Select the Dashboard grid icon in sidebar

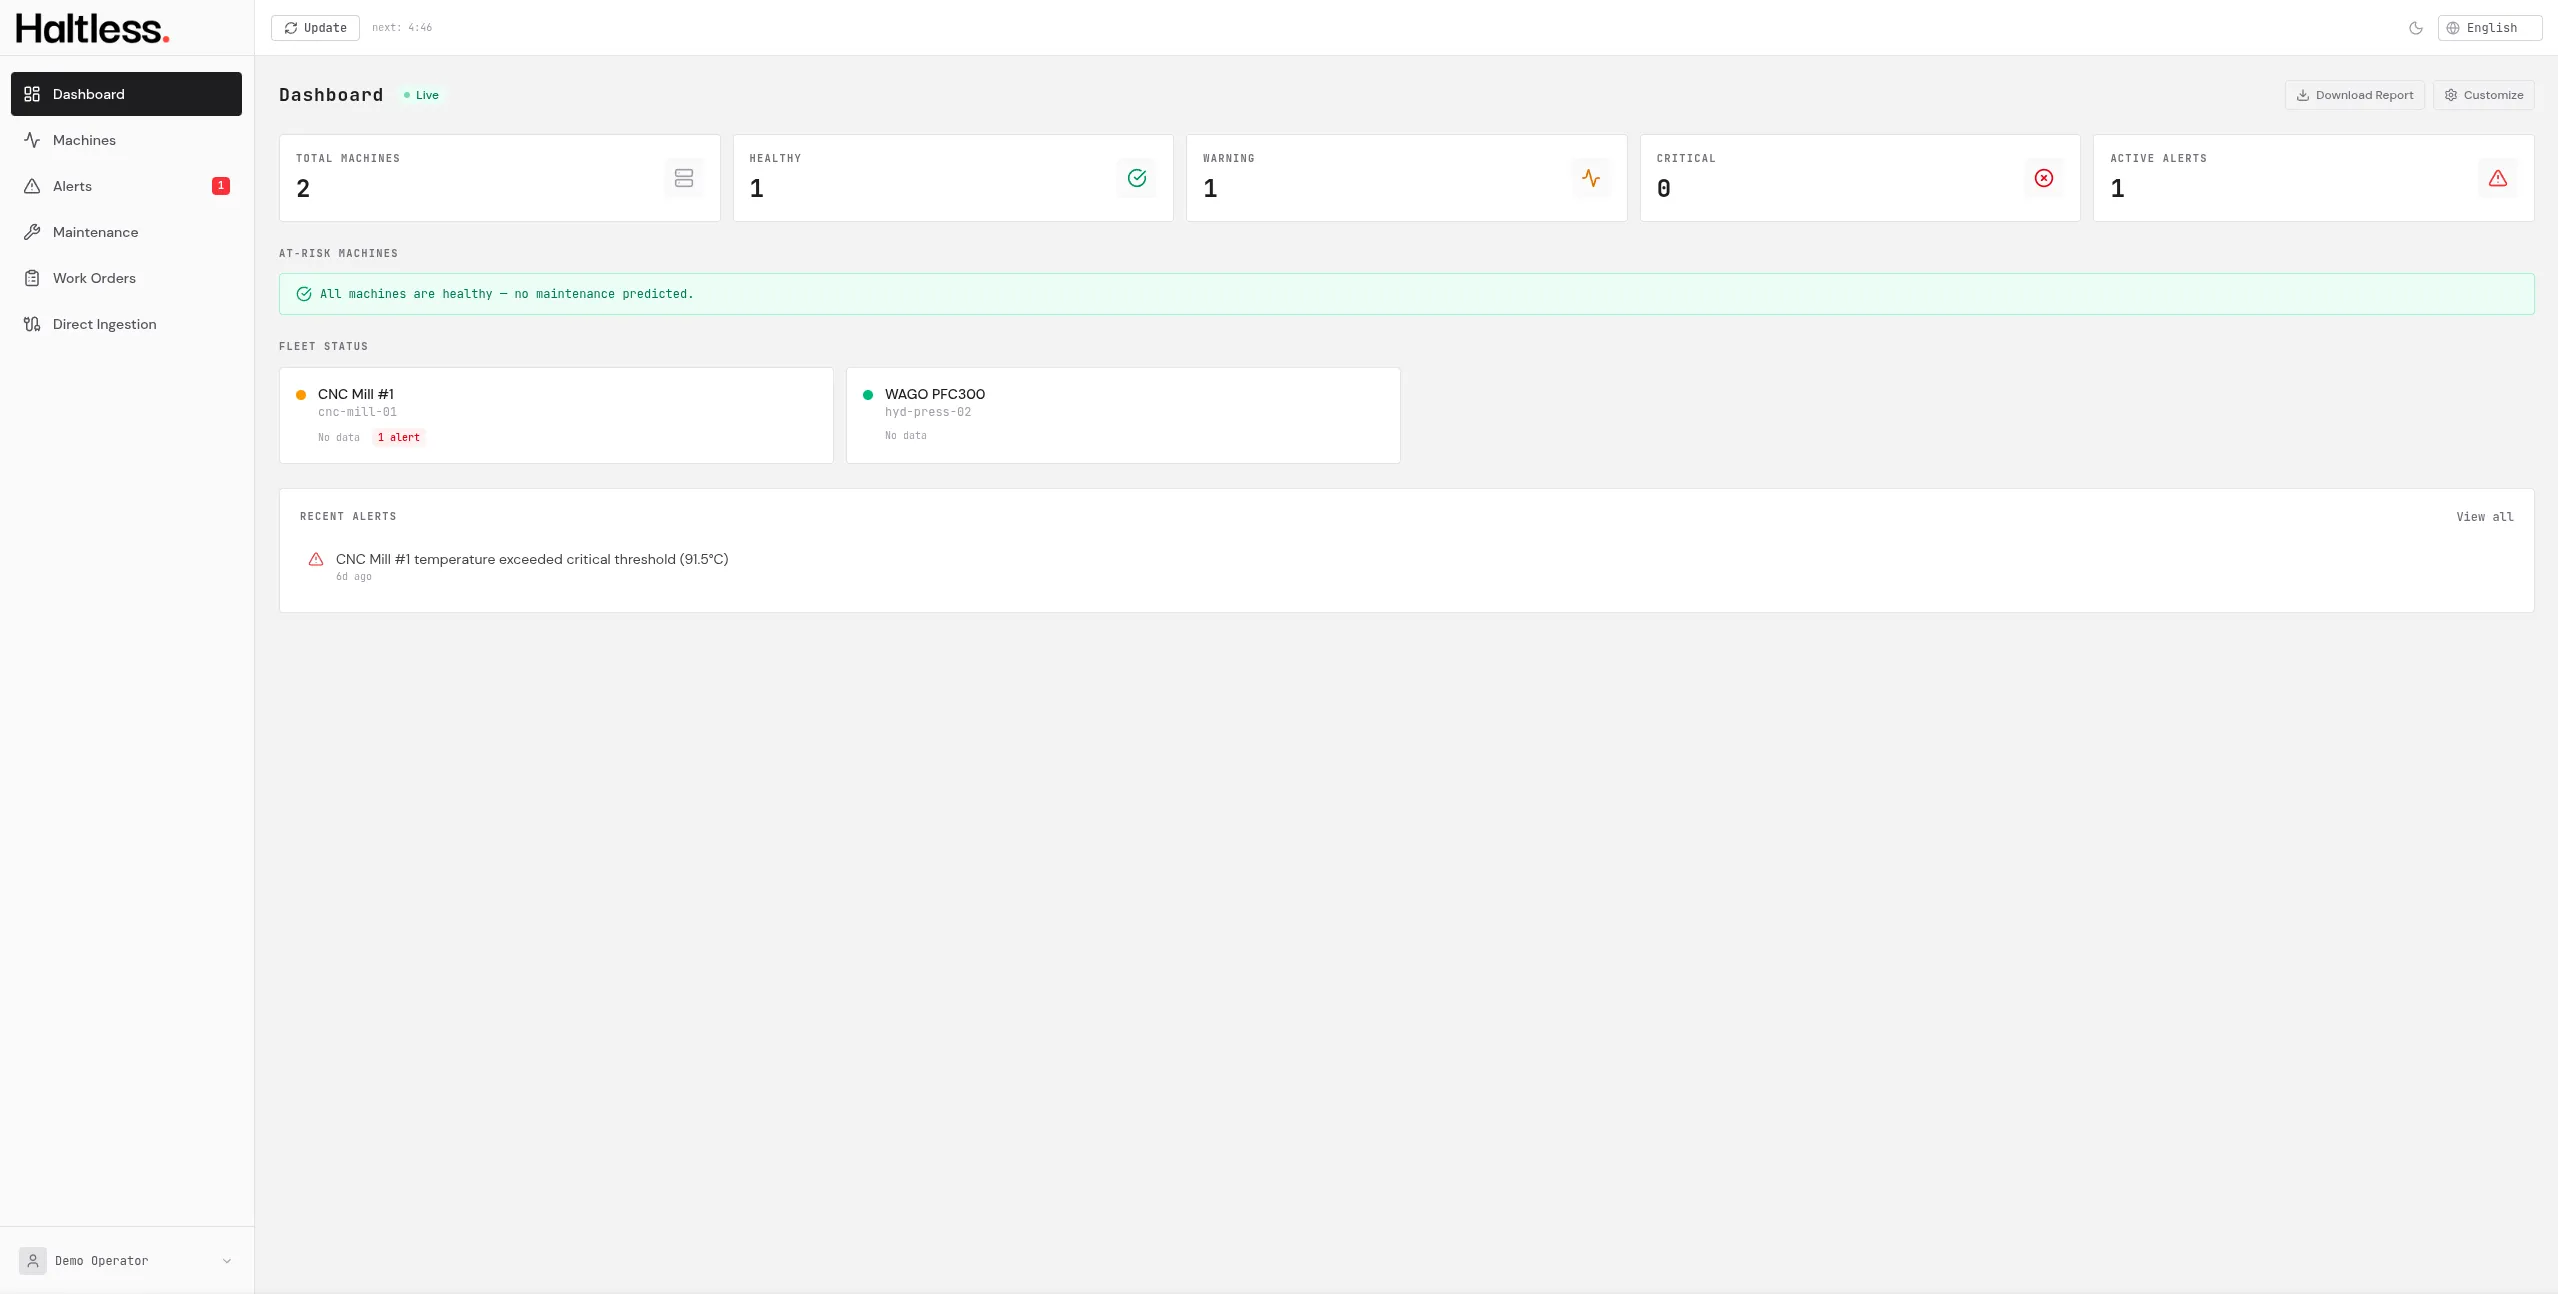tap(31, 93)
